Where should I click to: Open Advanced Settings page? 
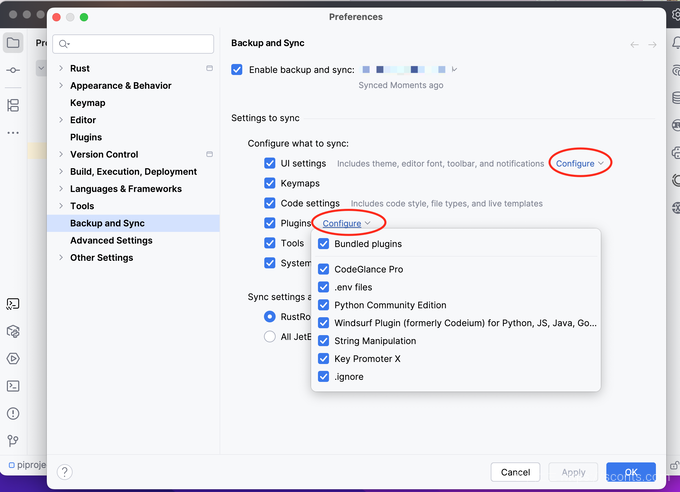click(x=111, y=240)
